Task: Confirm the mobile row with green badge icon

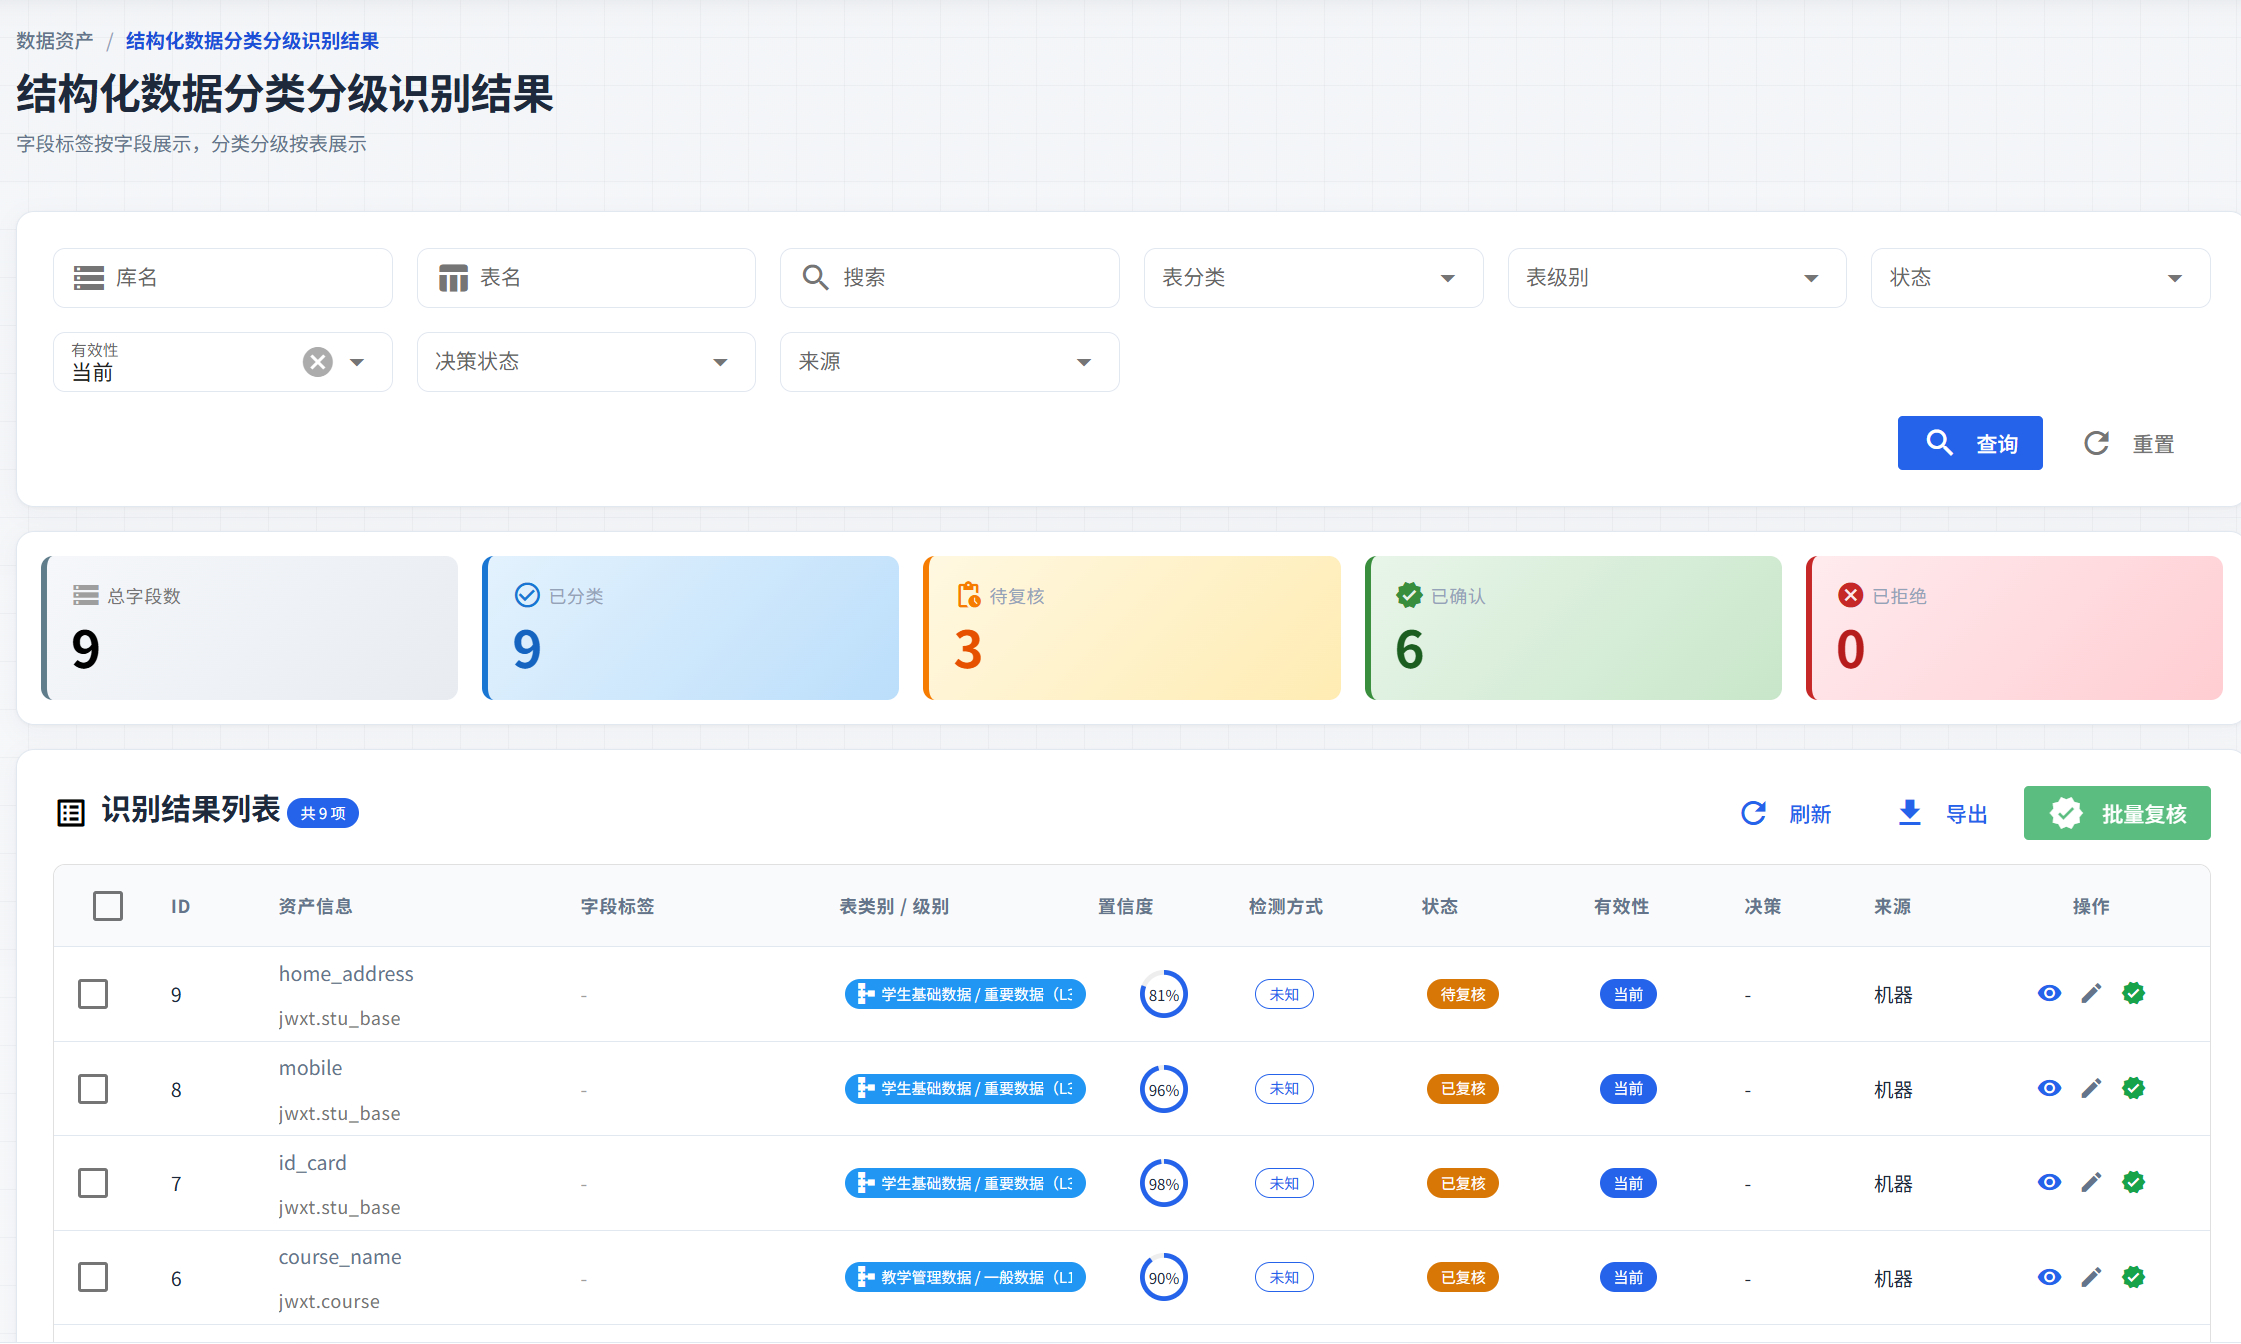Action: click(x=2133, y=1088)
